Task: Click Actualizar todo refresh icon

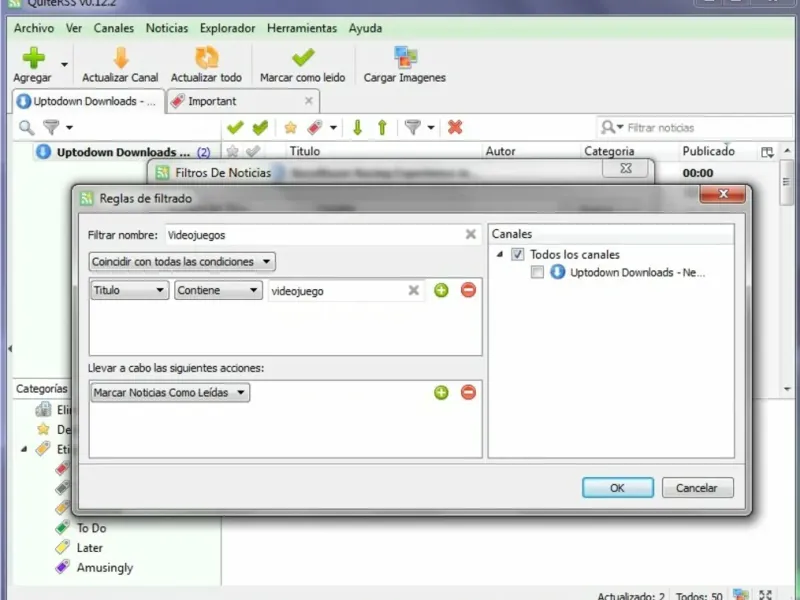Action: click(207, 58)
